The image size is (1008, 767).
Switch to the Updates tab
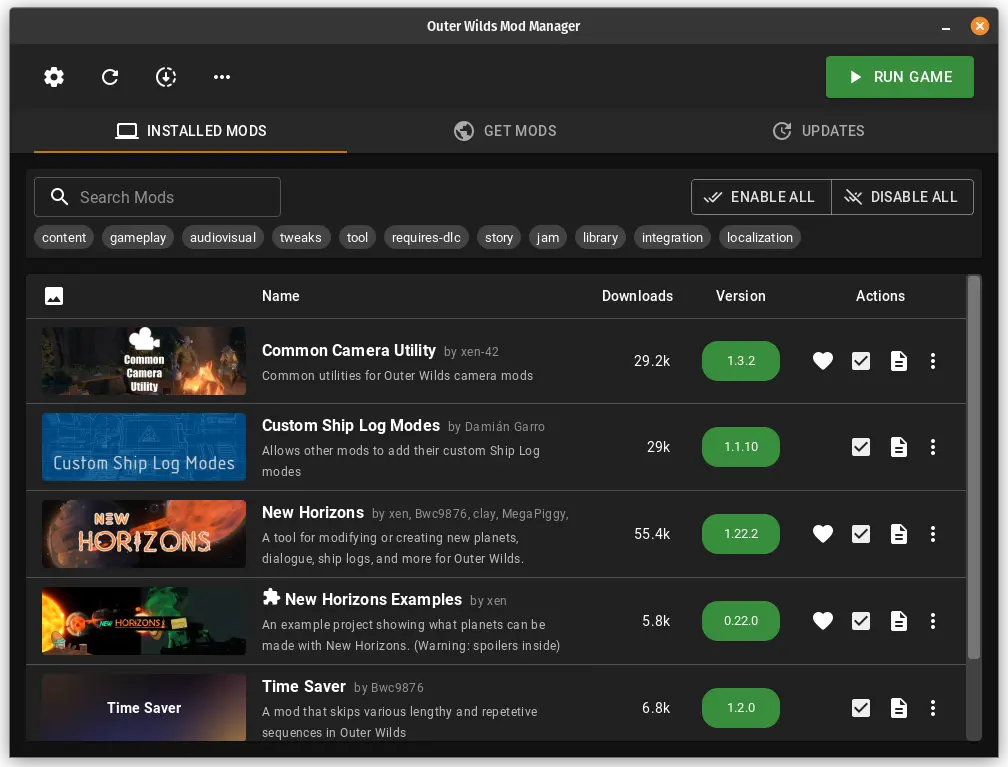pos(818,131)
